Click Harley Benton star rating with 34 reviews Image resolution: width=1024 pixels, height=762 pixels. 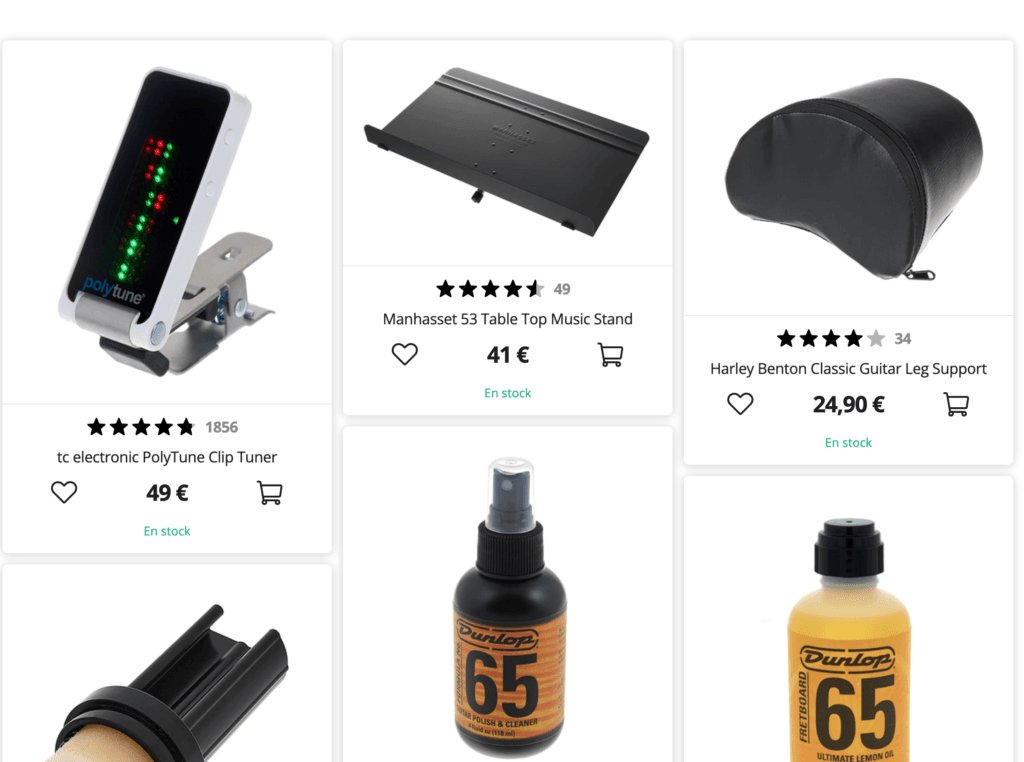[x=844, y=338]
